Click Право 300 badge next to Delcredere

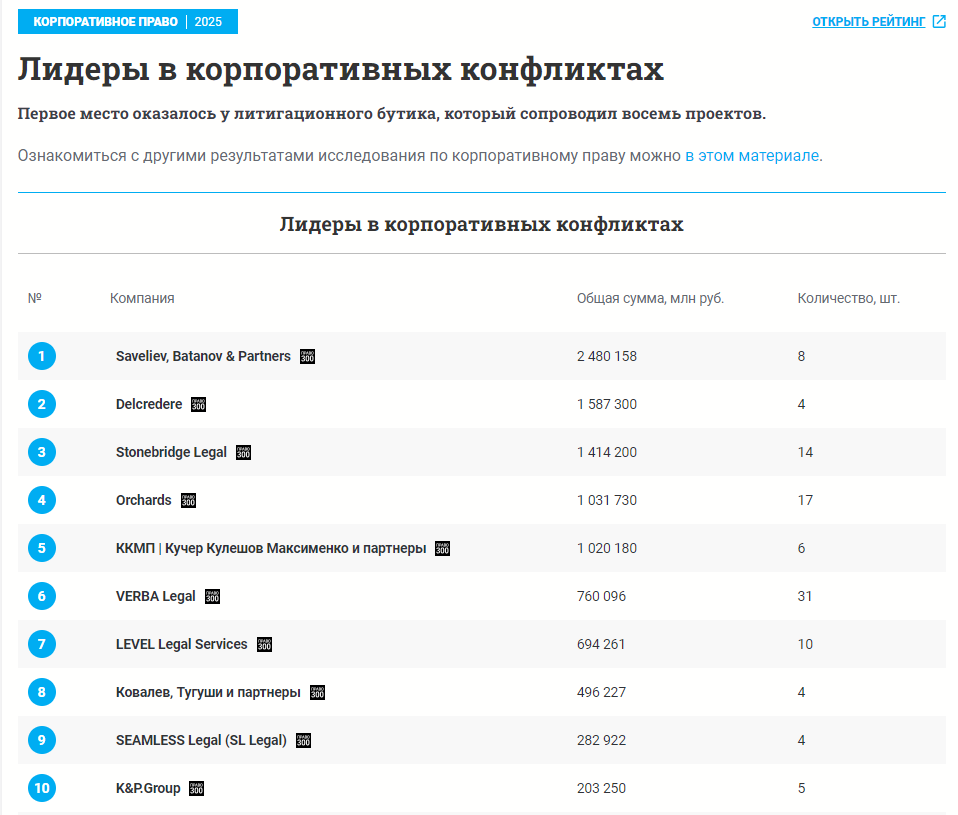[x=199, y=404]
